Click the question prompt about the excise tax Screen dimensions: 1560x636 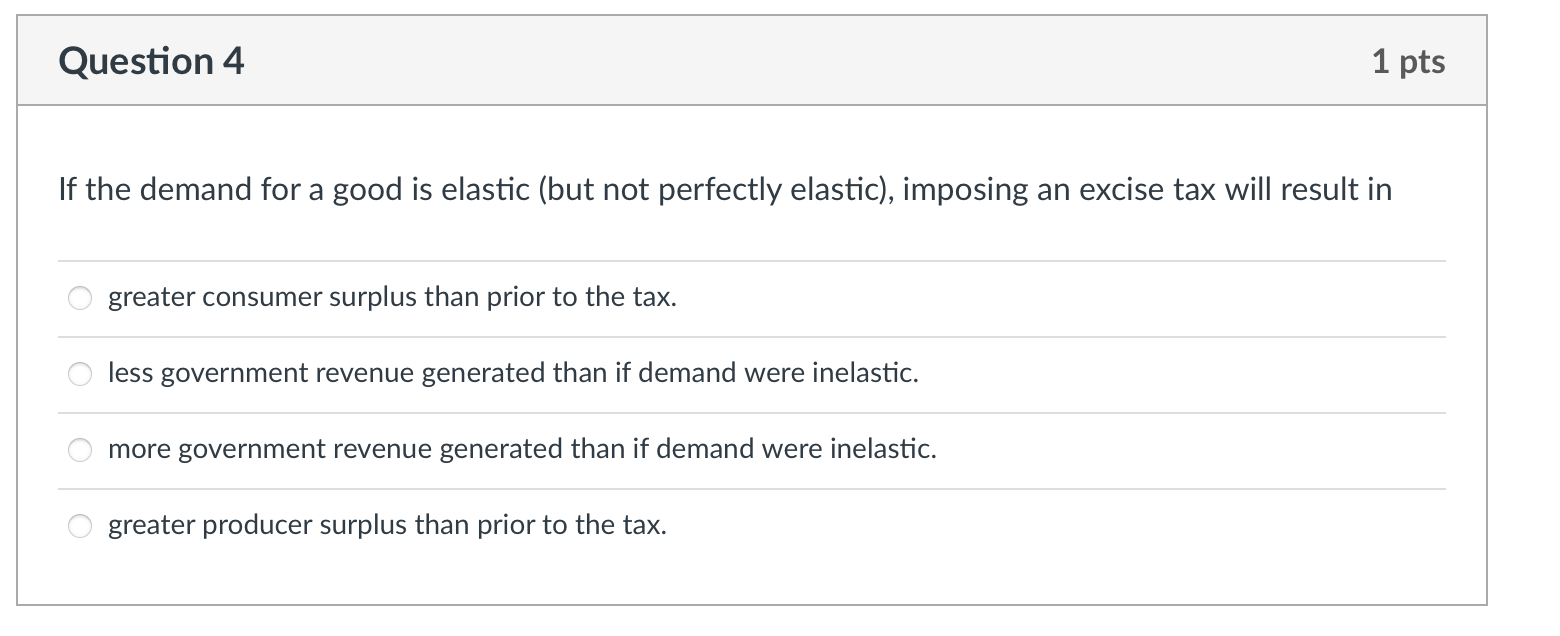725,189
